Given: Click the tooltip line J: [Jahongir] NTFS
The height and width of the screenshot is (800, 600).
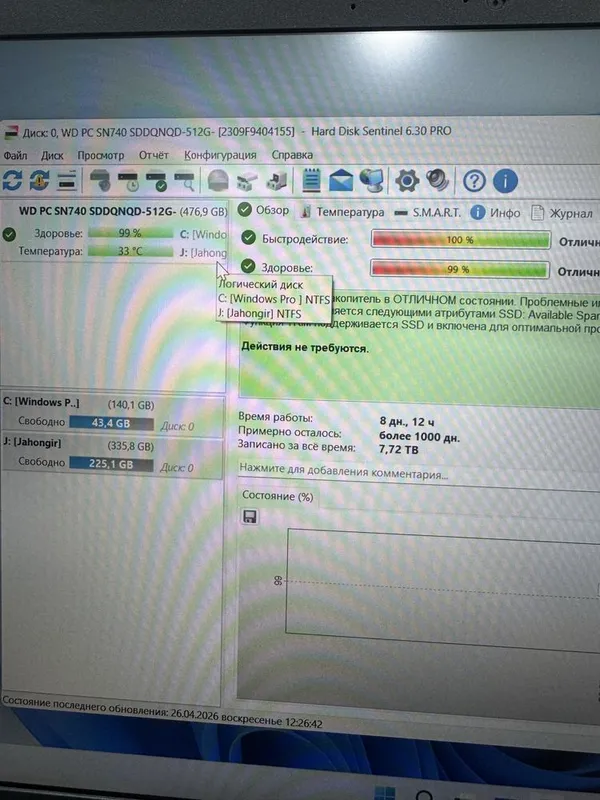Looking at the screenshot, I should (x=260, y=313).
